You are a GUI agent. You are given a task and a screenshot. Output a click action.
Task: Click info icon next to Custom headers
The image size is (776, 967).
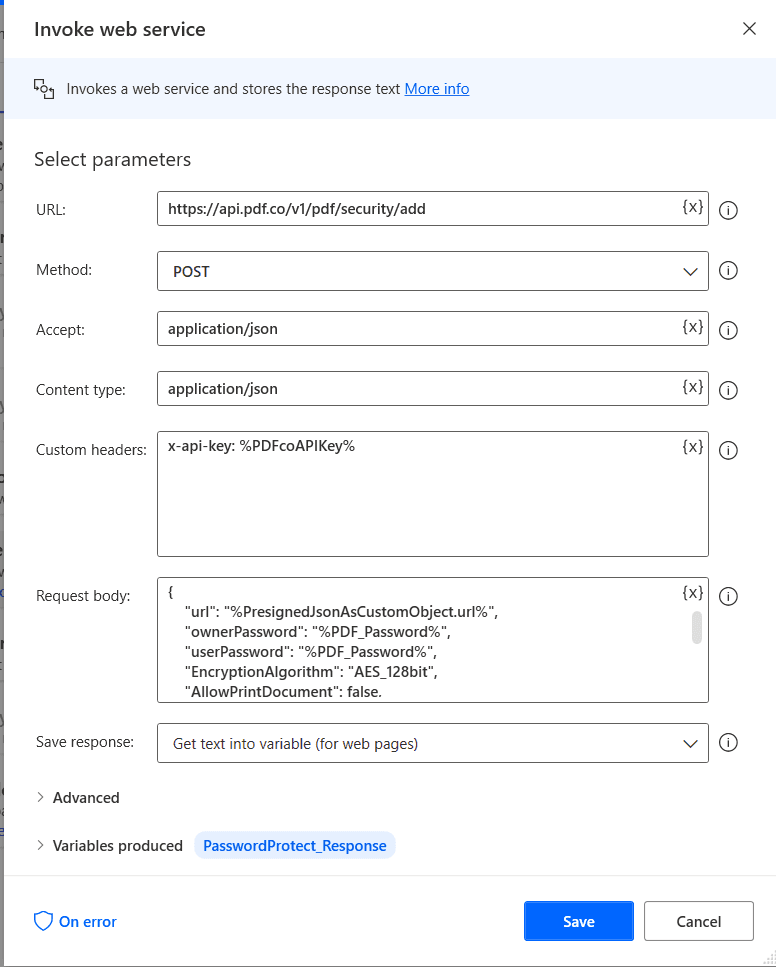pos(729,450)
